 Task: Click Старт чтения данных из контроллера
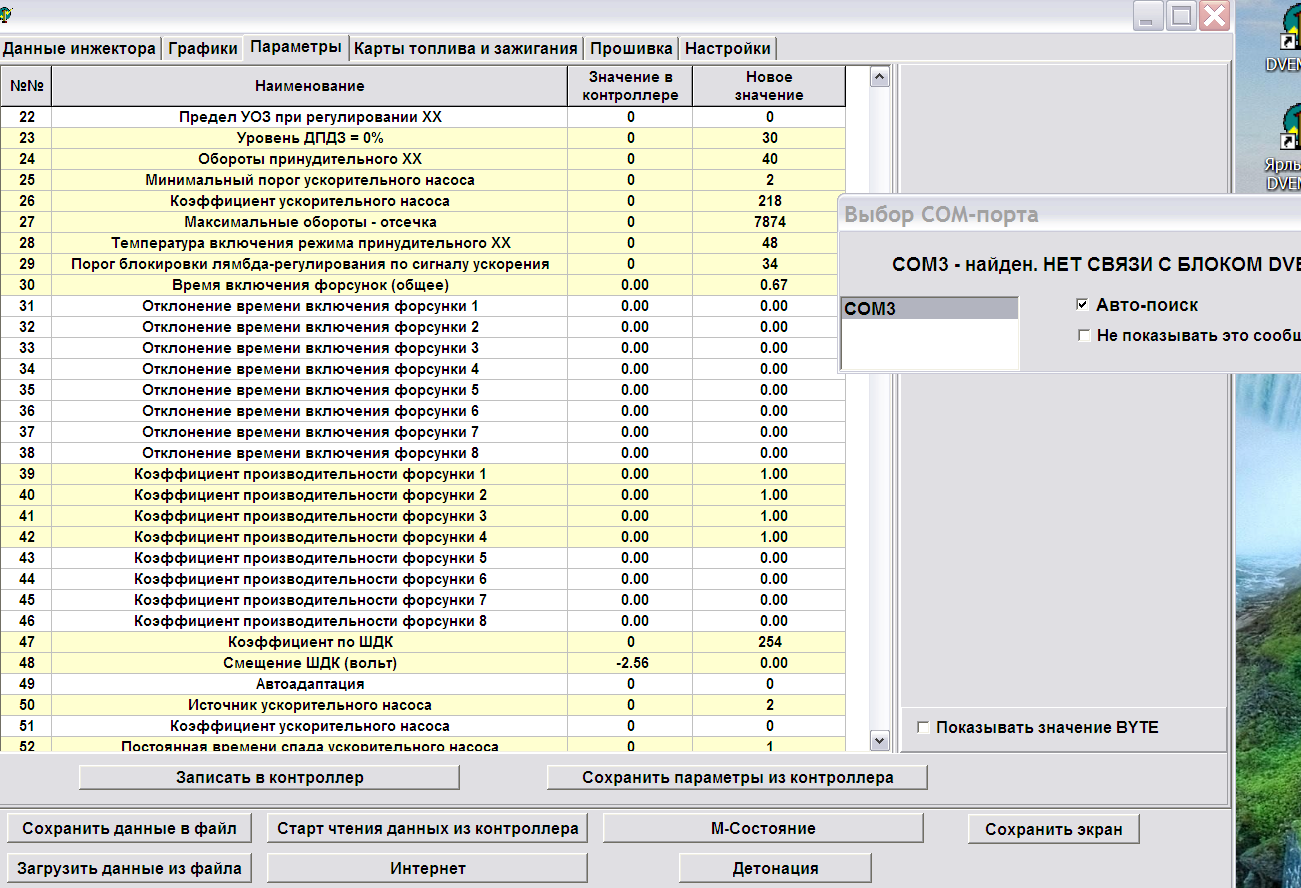click(427, 828)
